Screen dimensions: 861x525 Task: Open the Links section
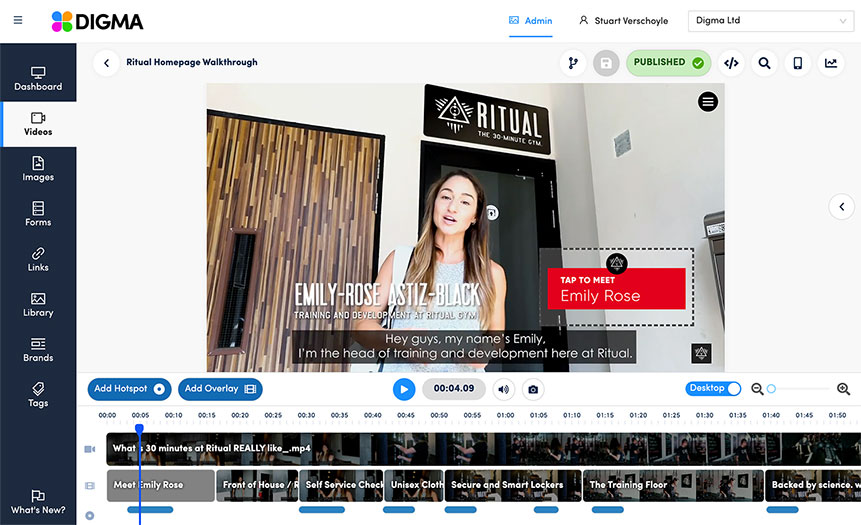click(38, 259)
